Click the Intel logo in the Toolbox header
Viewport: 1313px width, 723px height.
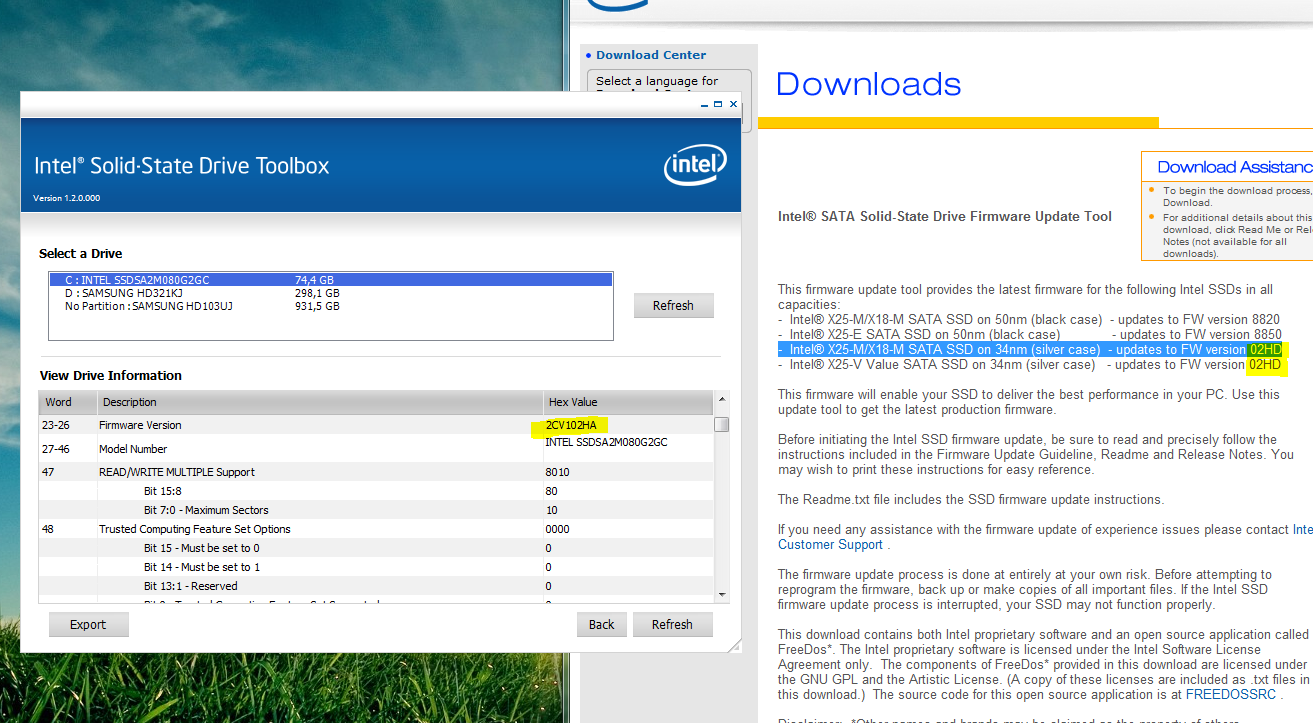(695, 165)
